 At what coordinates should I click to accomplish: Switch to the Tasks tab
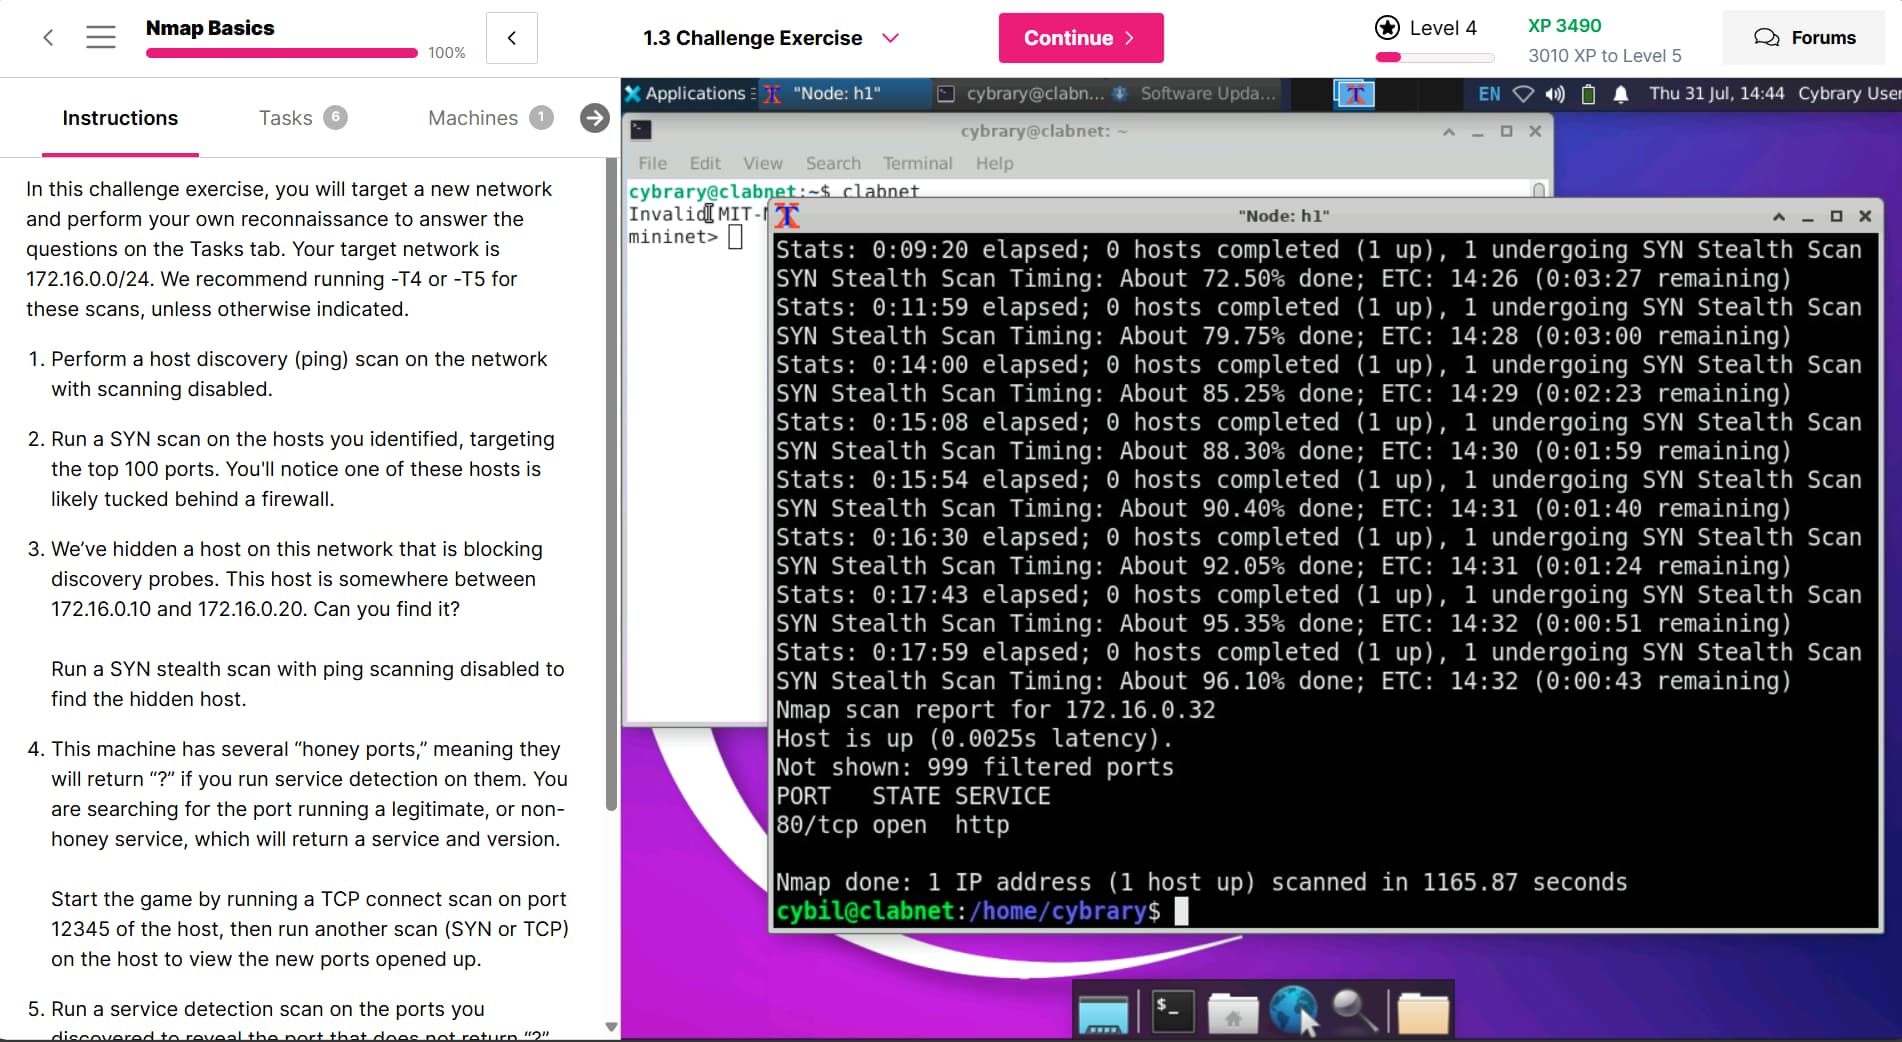302,118
